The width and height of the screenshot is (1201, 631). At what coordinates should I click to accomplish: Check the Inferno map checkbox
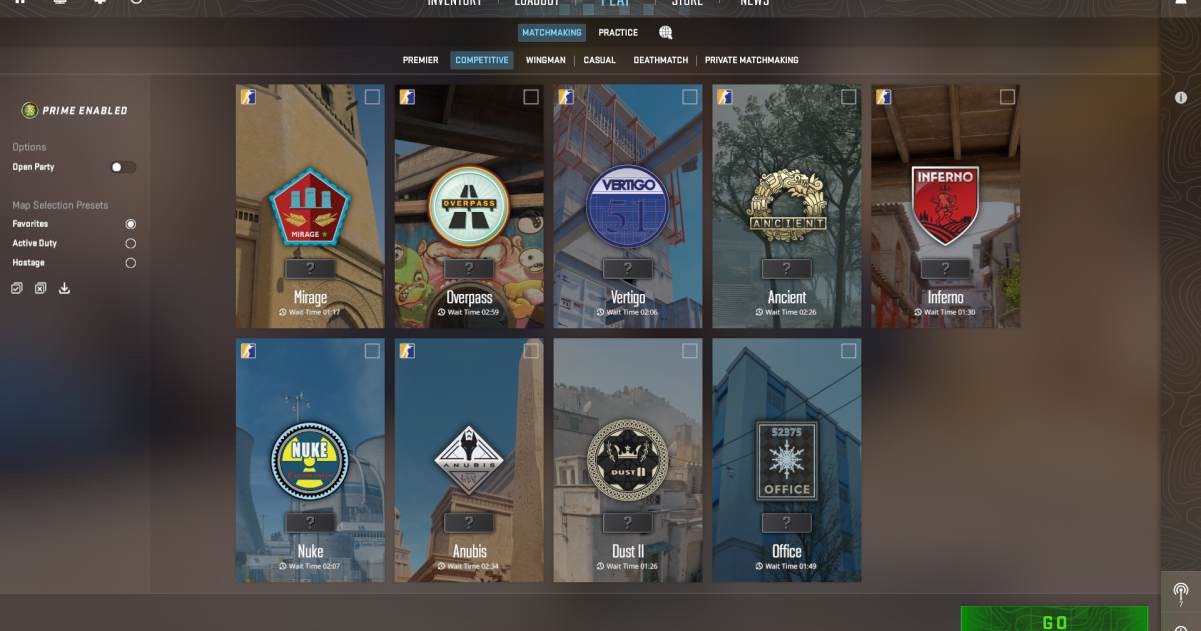(x=1008, y=97)
